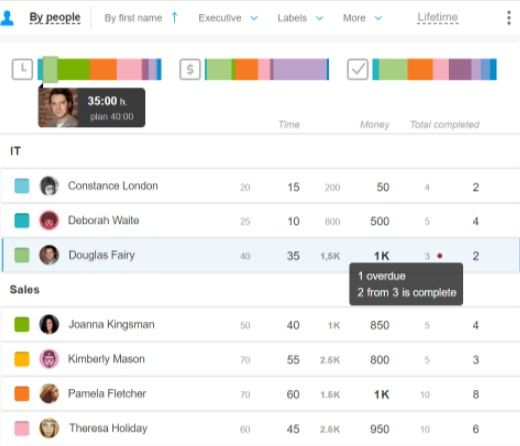Open Deborah Waite's avatar

[x=49, y=220]
